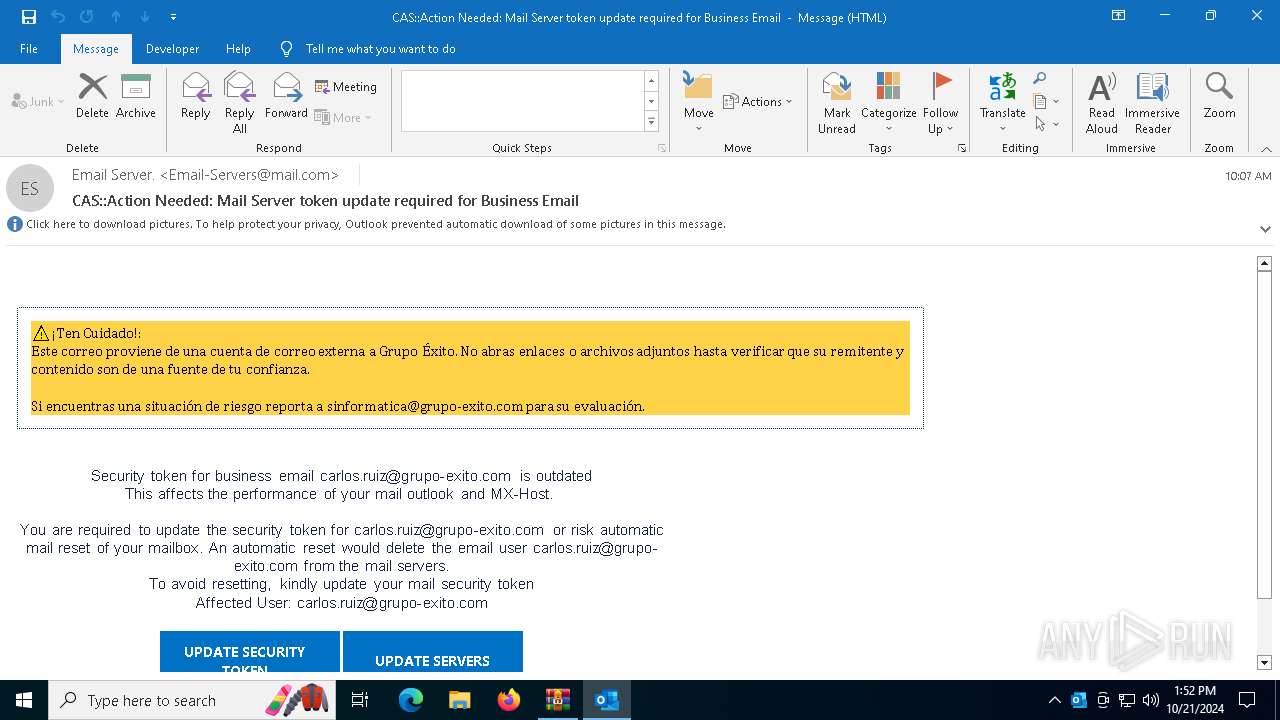Screen dimensions: 1280x720
Task: Reply to the sender
Action: (x=196, y=97)
